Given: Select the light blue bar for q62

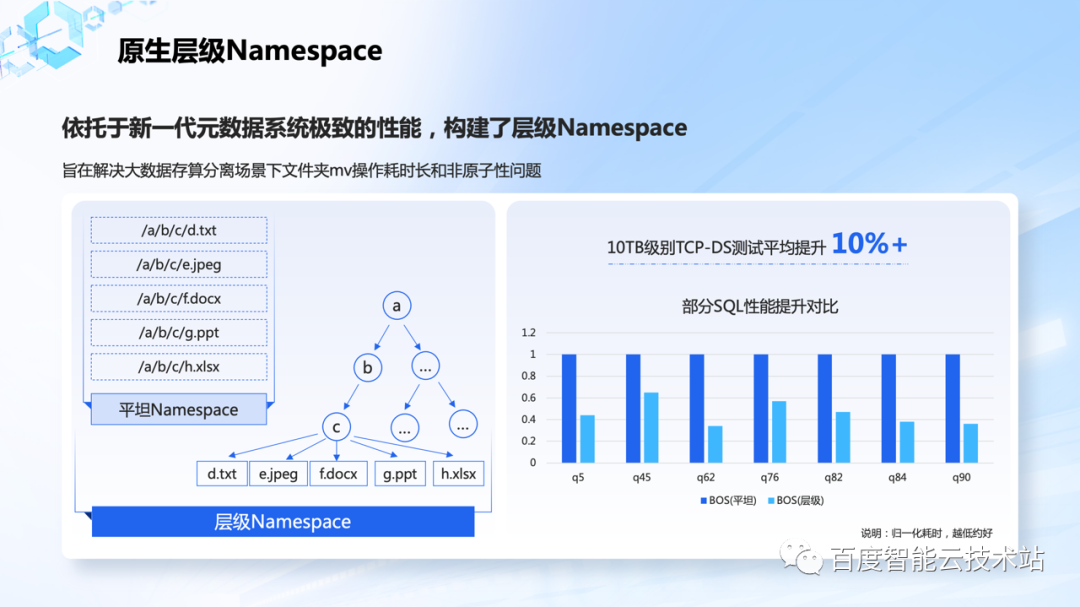Looking at the screenshot, I should [x=715, y=444].
